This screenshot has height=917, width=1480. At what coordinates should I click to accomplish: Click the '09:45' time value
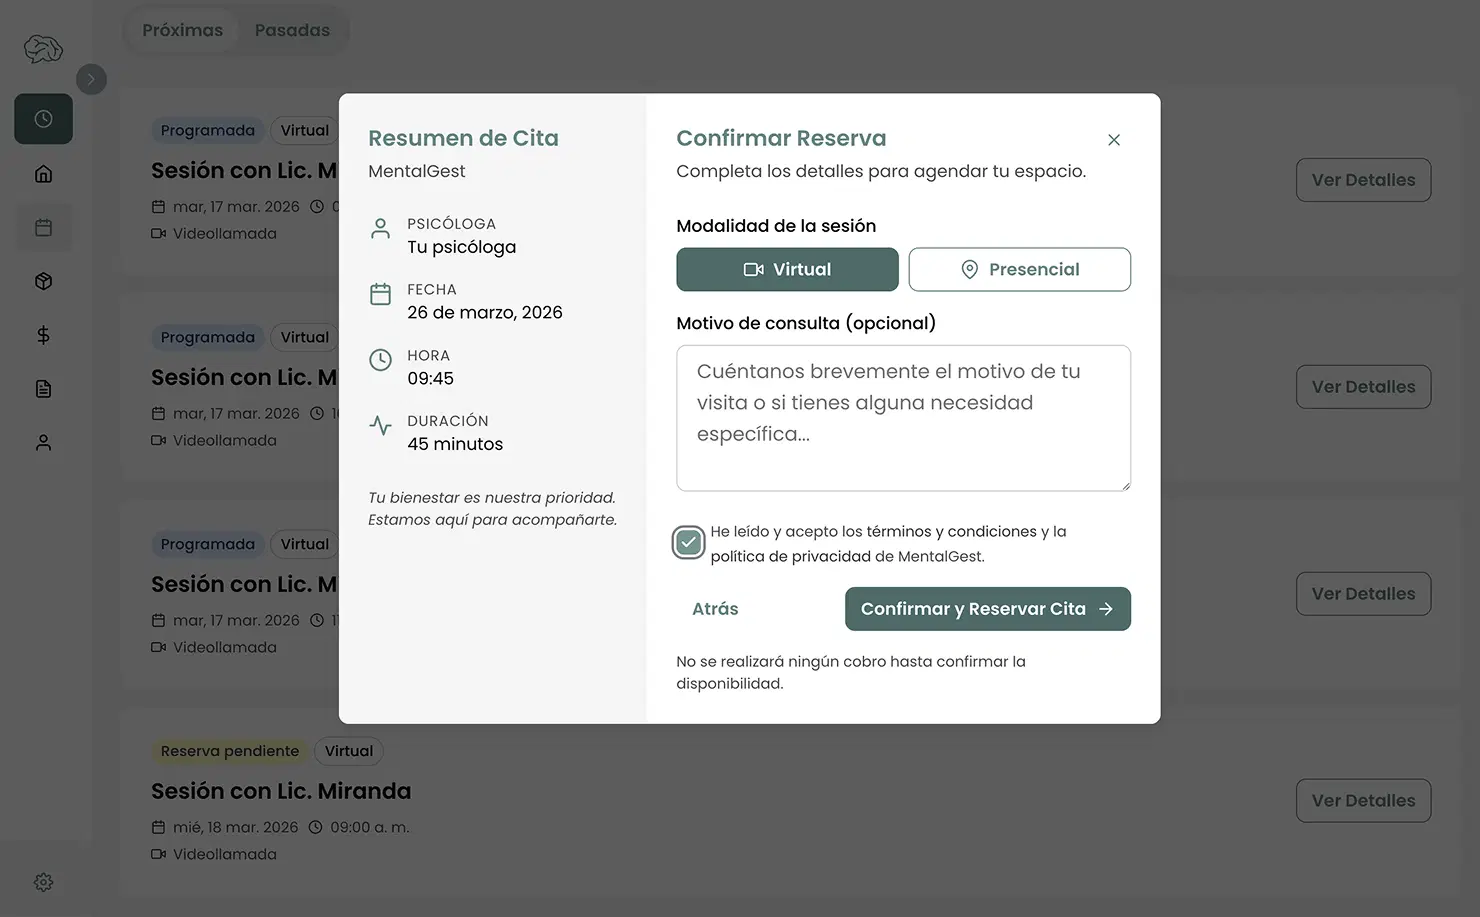(x=430, y=378)
